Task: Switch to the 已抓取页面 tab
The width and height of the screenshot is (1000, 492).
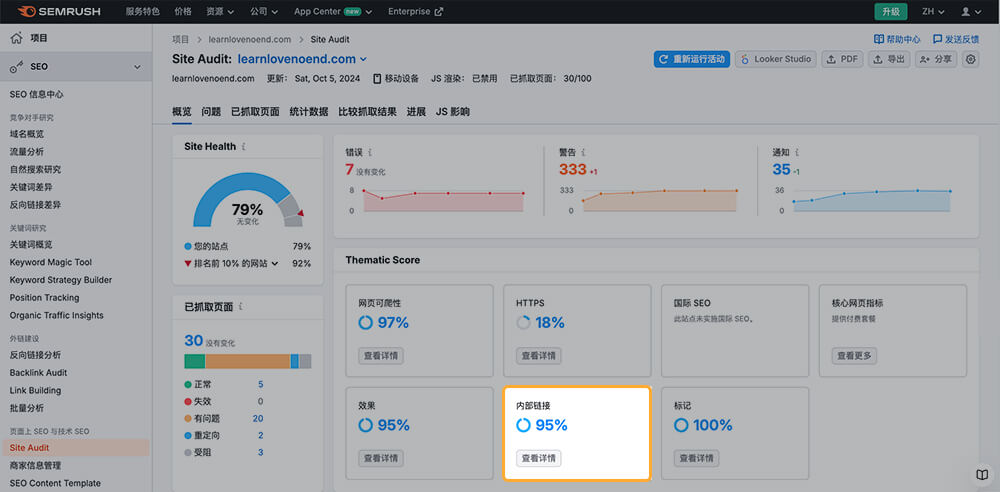Action: 255,112
